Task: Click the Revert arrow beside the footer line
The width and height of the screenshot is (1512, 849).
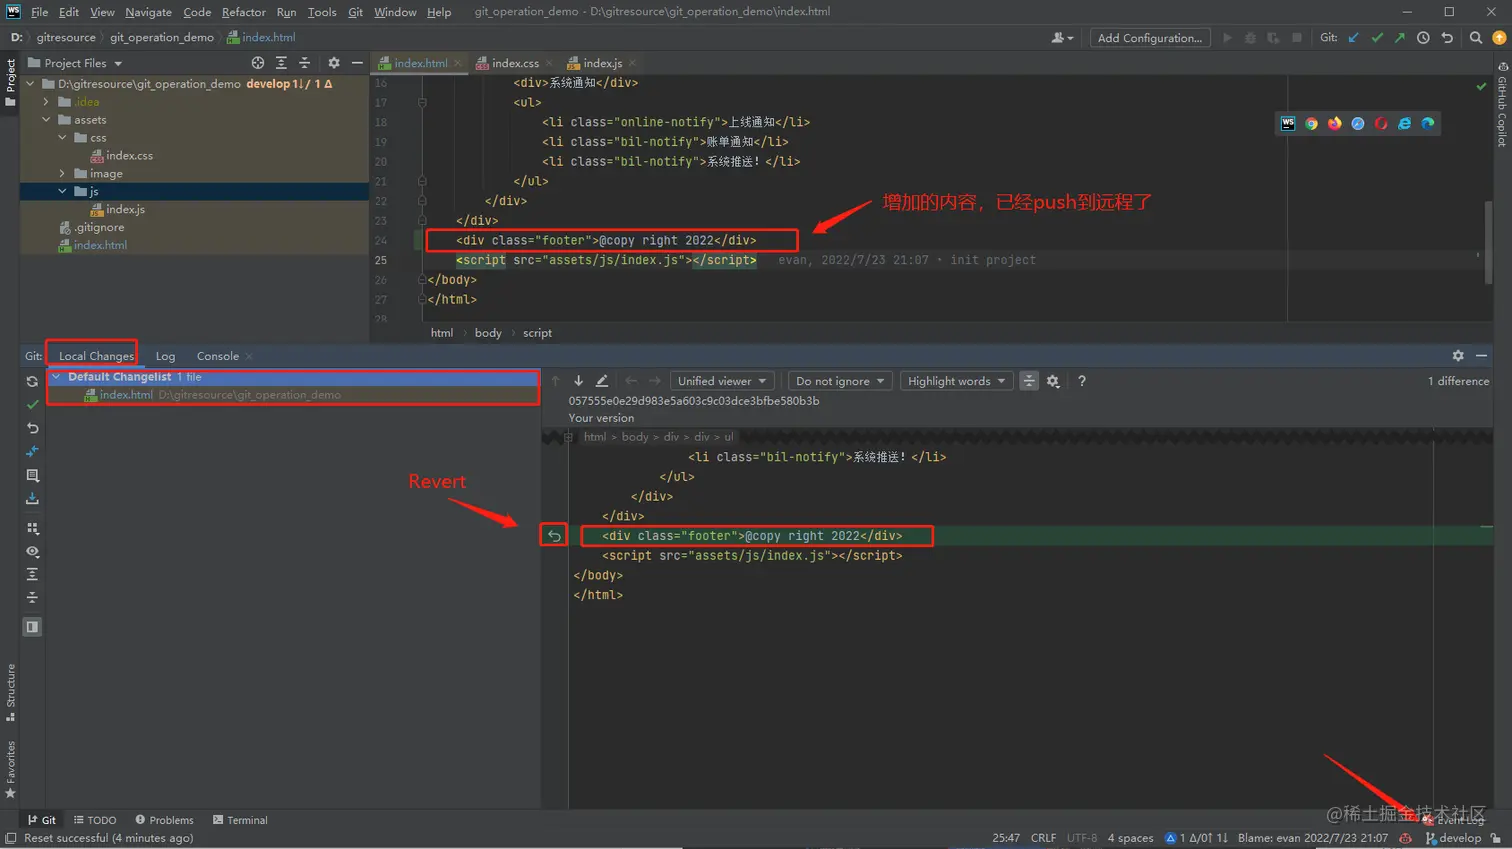Action: (554, 536)
